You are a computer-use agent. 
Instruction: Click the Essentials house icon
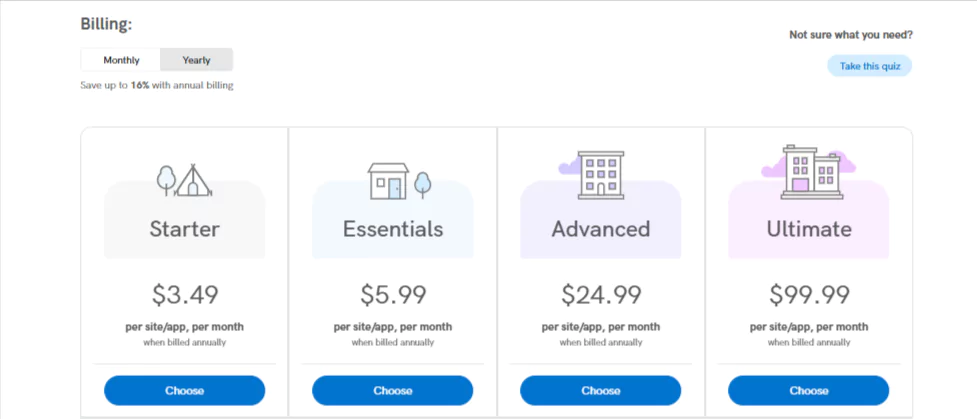(x=399, y=181)
